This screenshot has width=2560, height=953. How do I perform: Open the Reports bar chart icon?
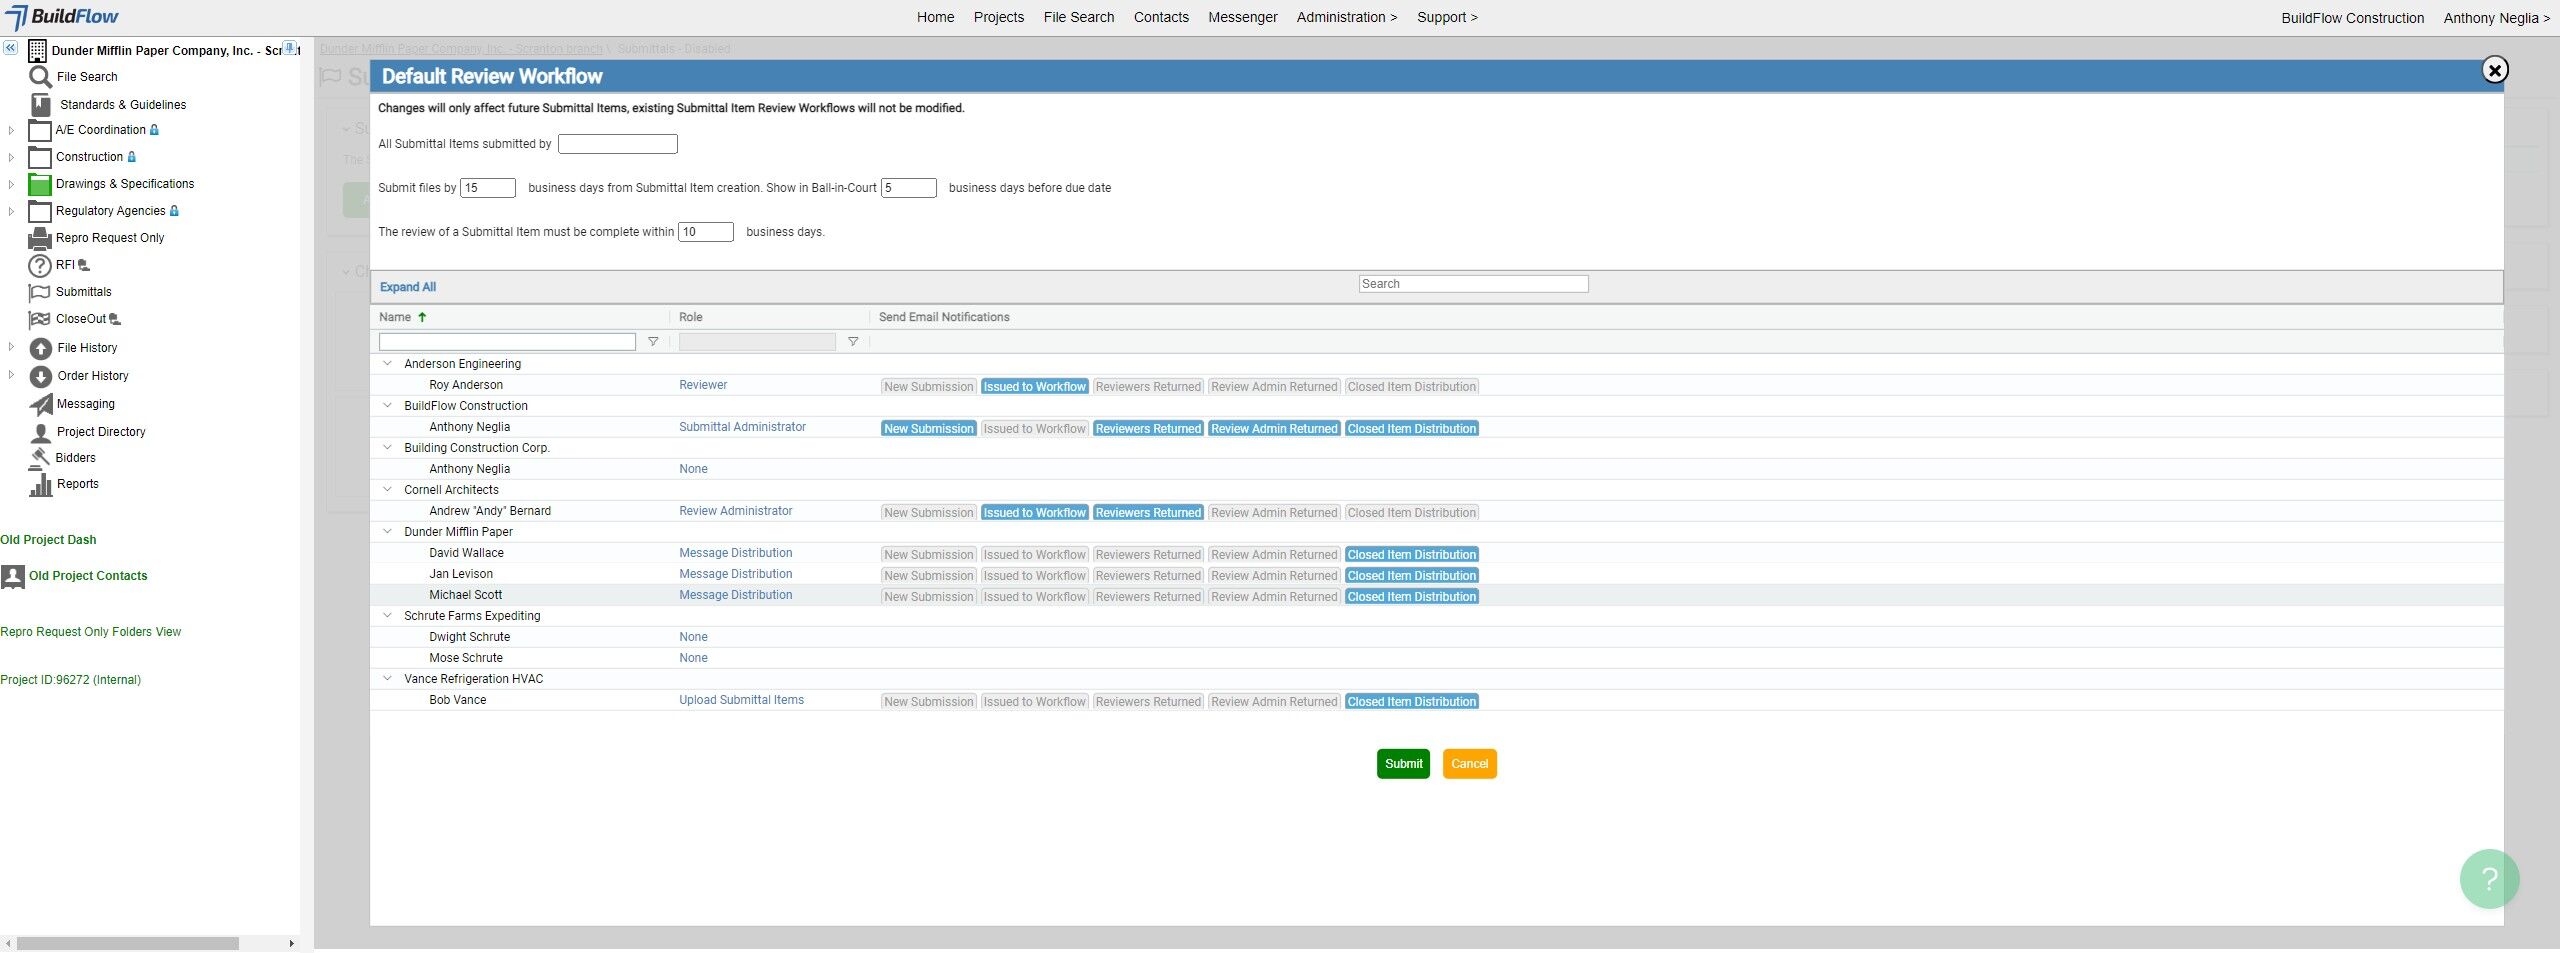click(x=40, y=485)
